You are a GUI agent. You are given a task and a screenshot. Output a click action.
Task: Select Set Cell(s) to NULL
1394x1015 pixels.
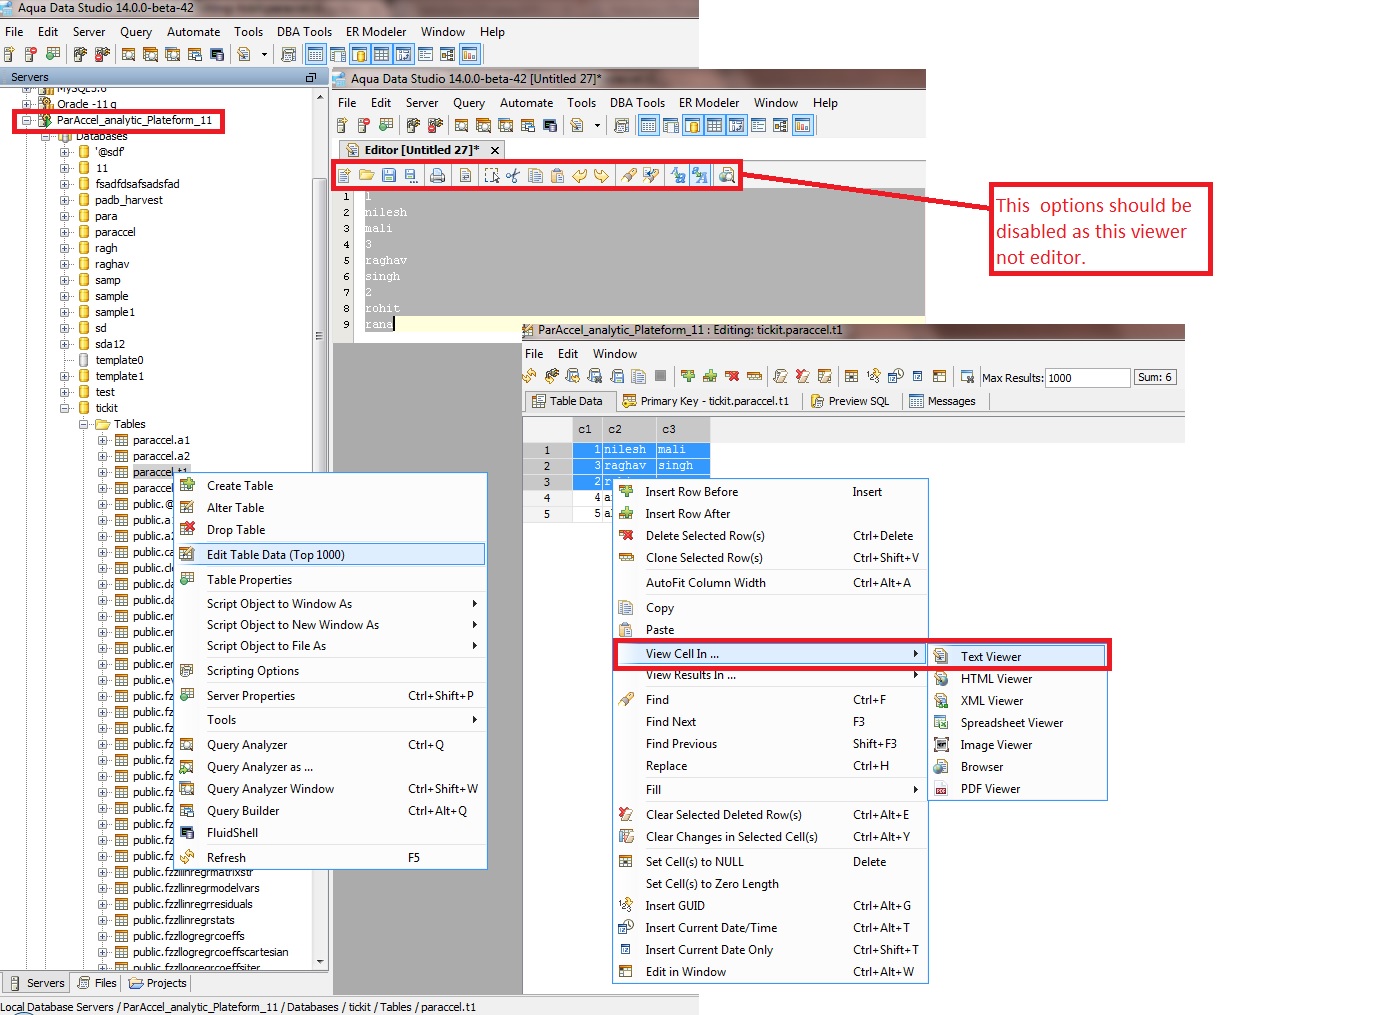(770, 862)
